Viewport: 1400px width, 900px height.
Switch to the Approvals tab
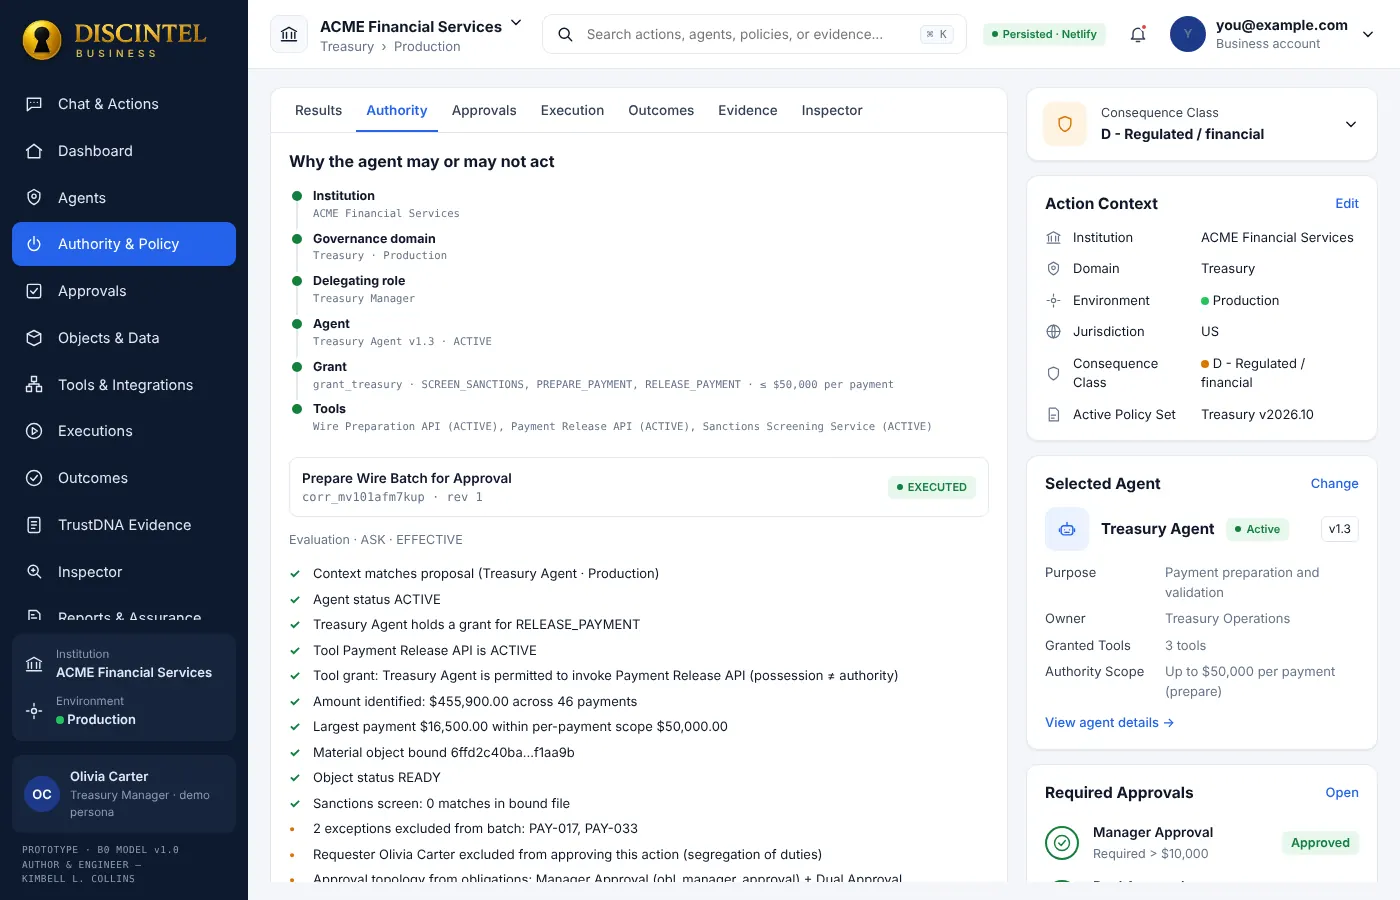[x=484, y=110]
